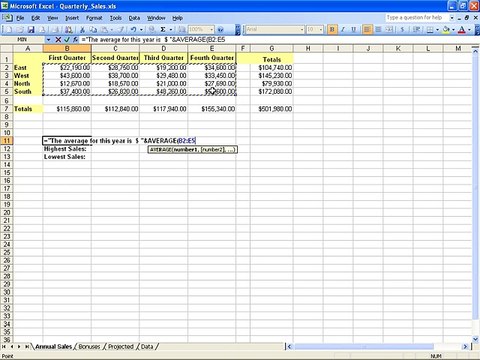Select the Format Painter brush icon
This screenshot has height=360, width=480.
pyautogui.click(x=121, y=30)
